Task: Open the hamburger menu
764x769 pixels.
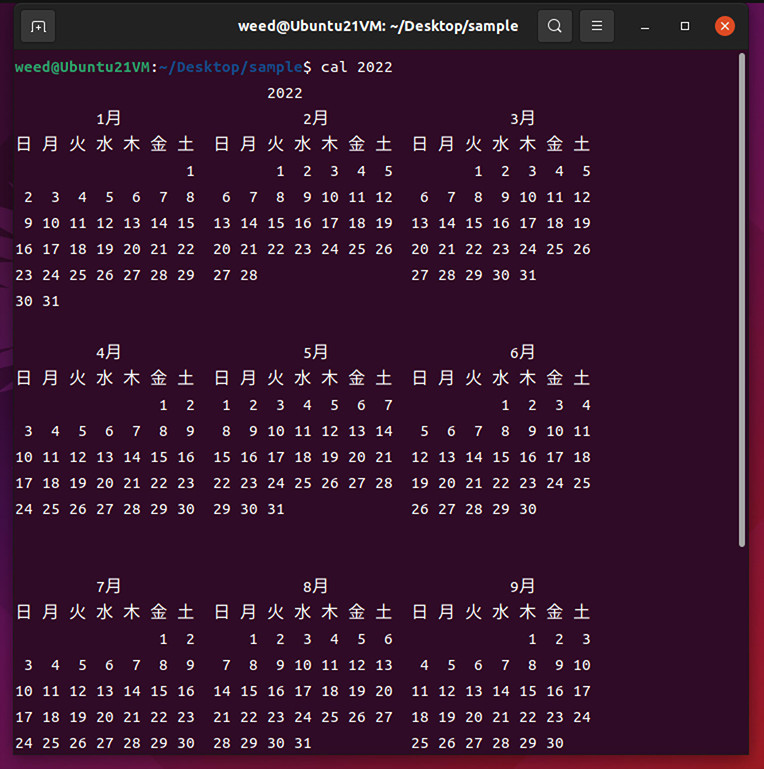Action: 597,26
